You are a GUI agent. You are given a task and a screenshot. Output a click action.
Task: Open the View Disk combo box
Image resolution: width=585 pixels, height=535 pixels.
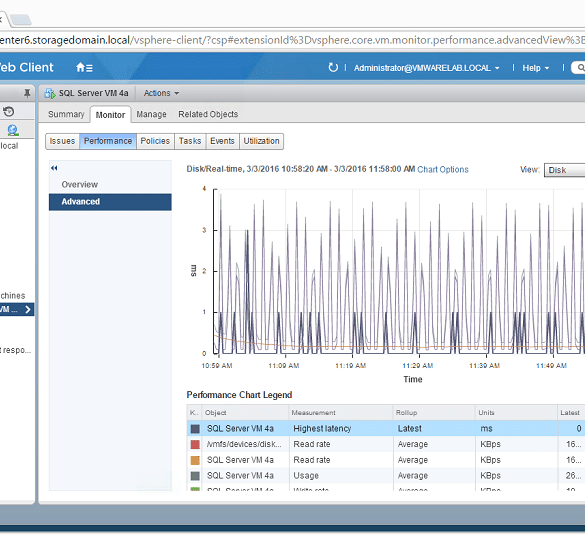click(x=564, y=170)
